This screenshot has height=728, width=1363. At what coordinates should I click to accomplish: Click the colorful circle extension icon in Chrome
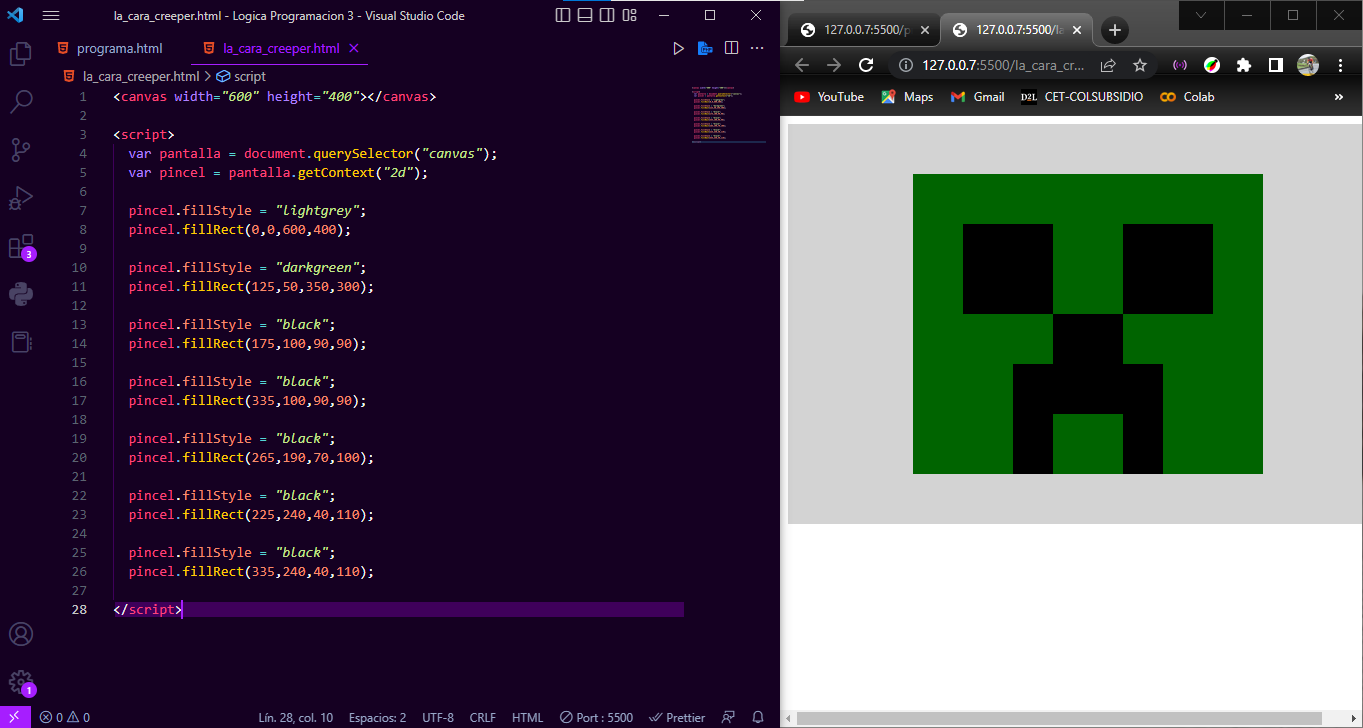click(1211, 65)
